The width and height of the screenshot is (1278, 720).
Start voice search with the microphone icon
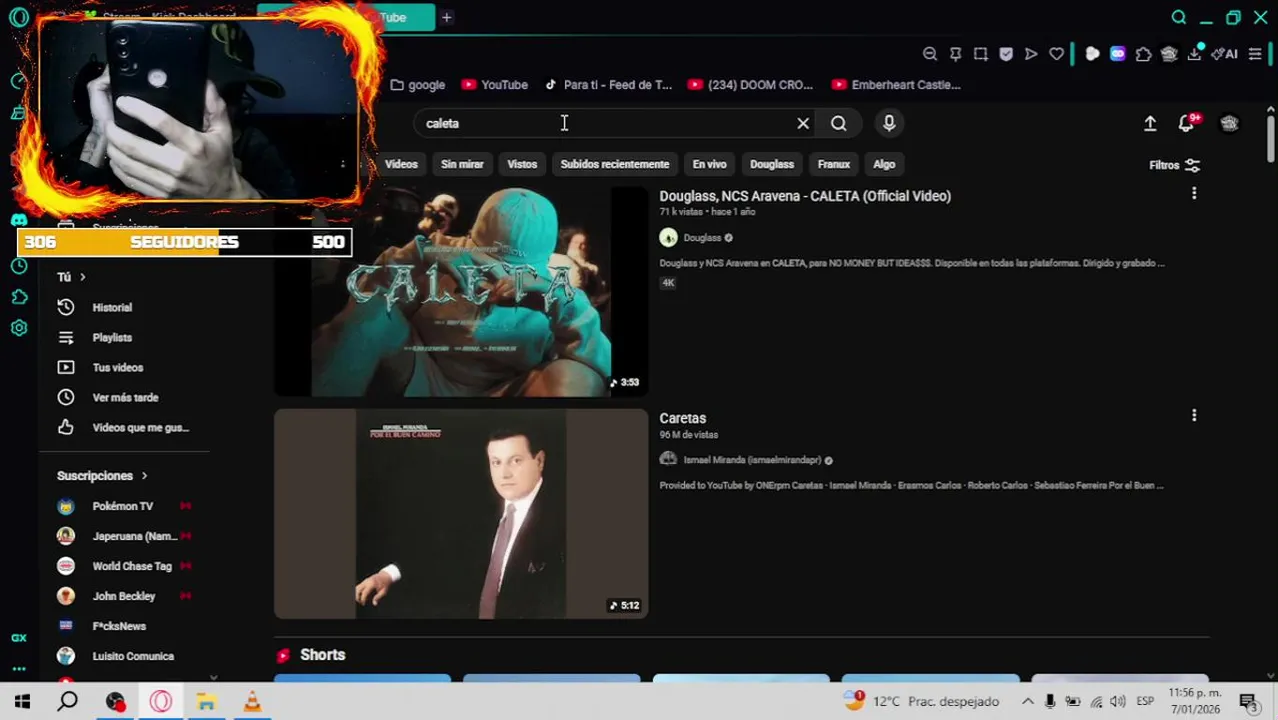[889, 123]
